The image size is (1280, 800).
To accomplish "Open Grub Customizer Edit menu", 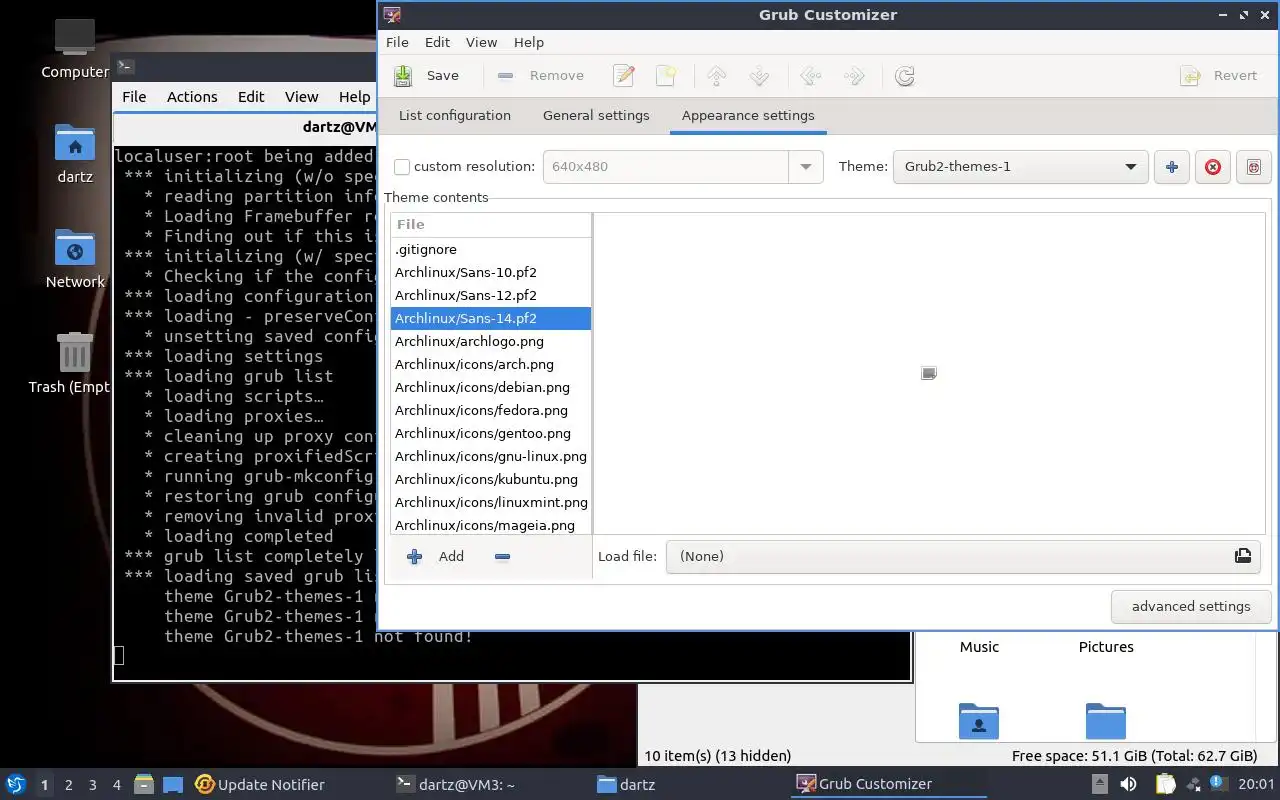I will [437, 42].
